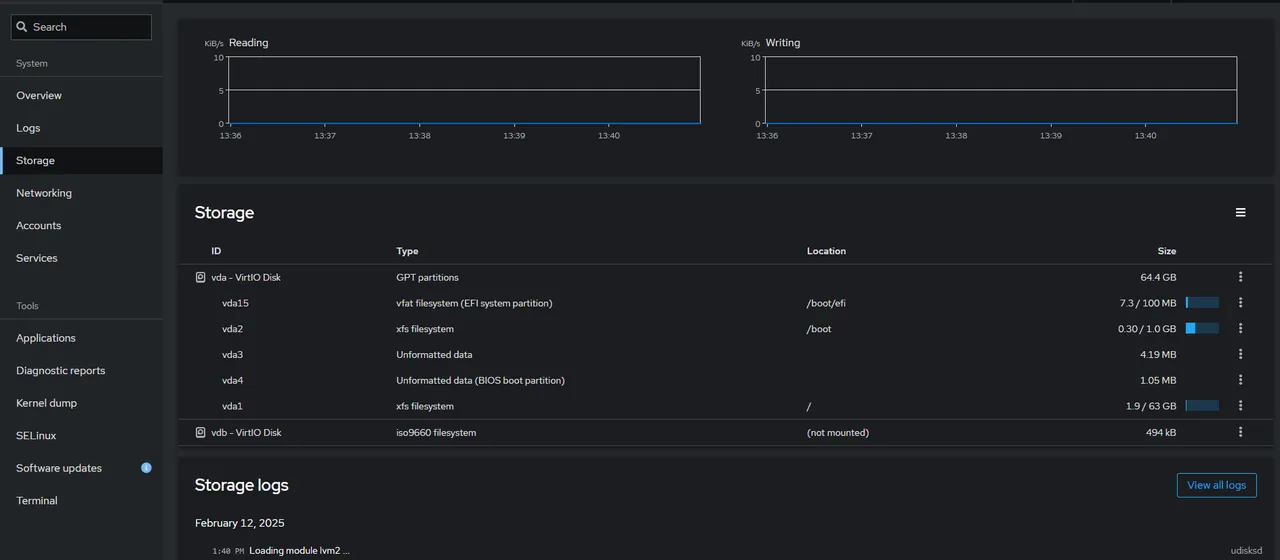Image resolution: width=1280 pixels, height=560 pixels.
Task: Open kebab menu for vdb VirtIO Disk
Action: [1240, 432]
